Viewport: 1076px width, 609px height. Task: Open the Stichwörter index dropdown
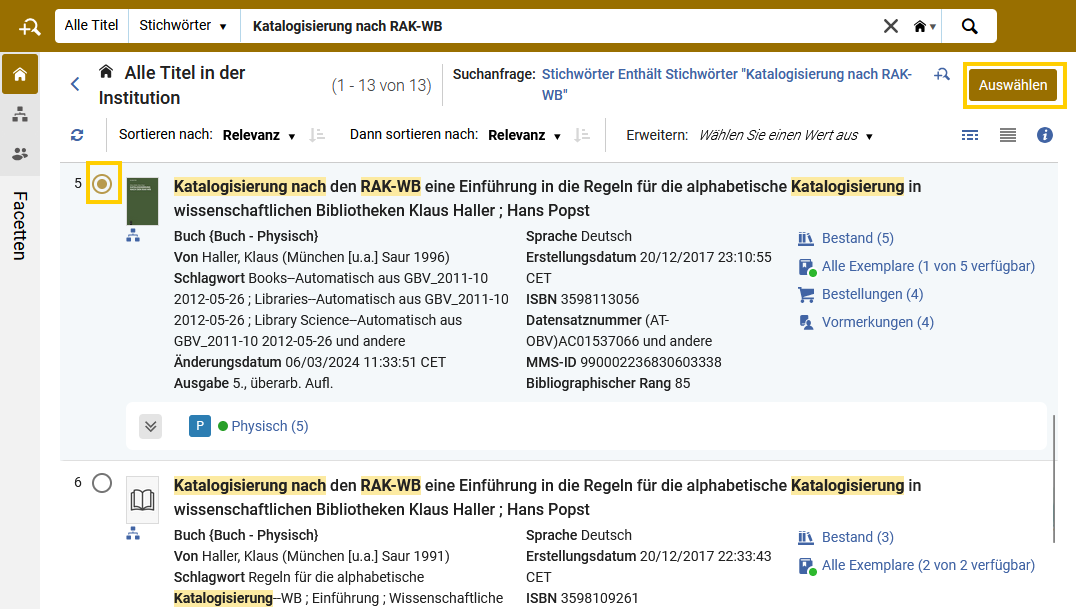[183, 25]
